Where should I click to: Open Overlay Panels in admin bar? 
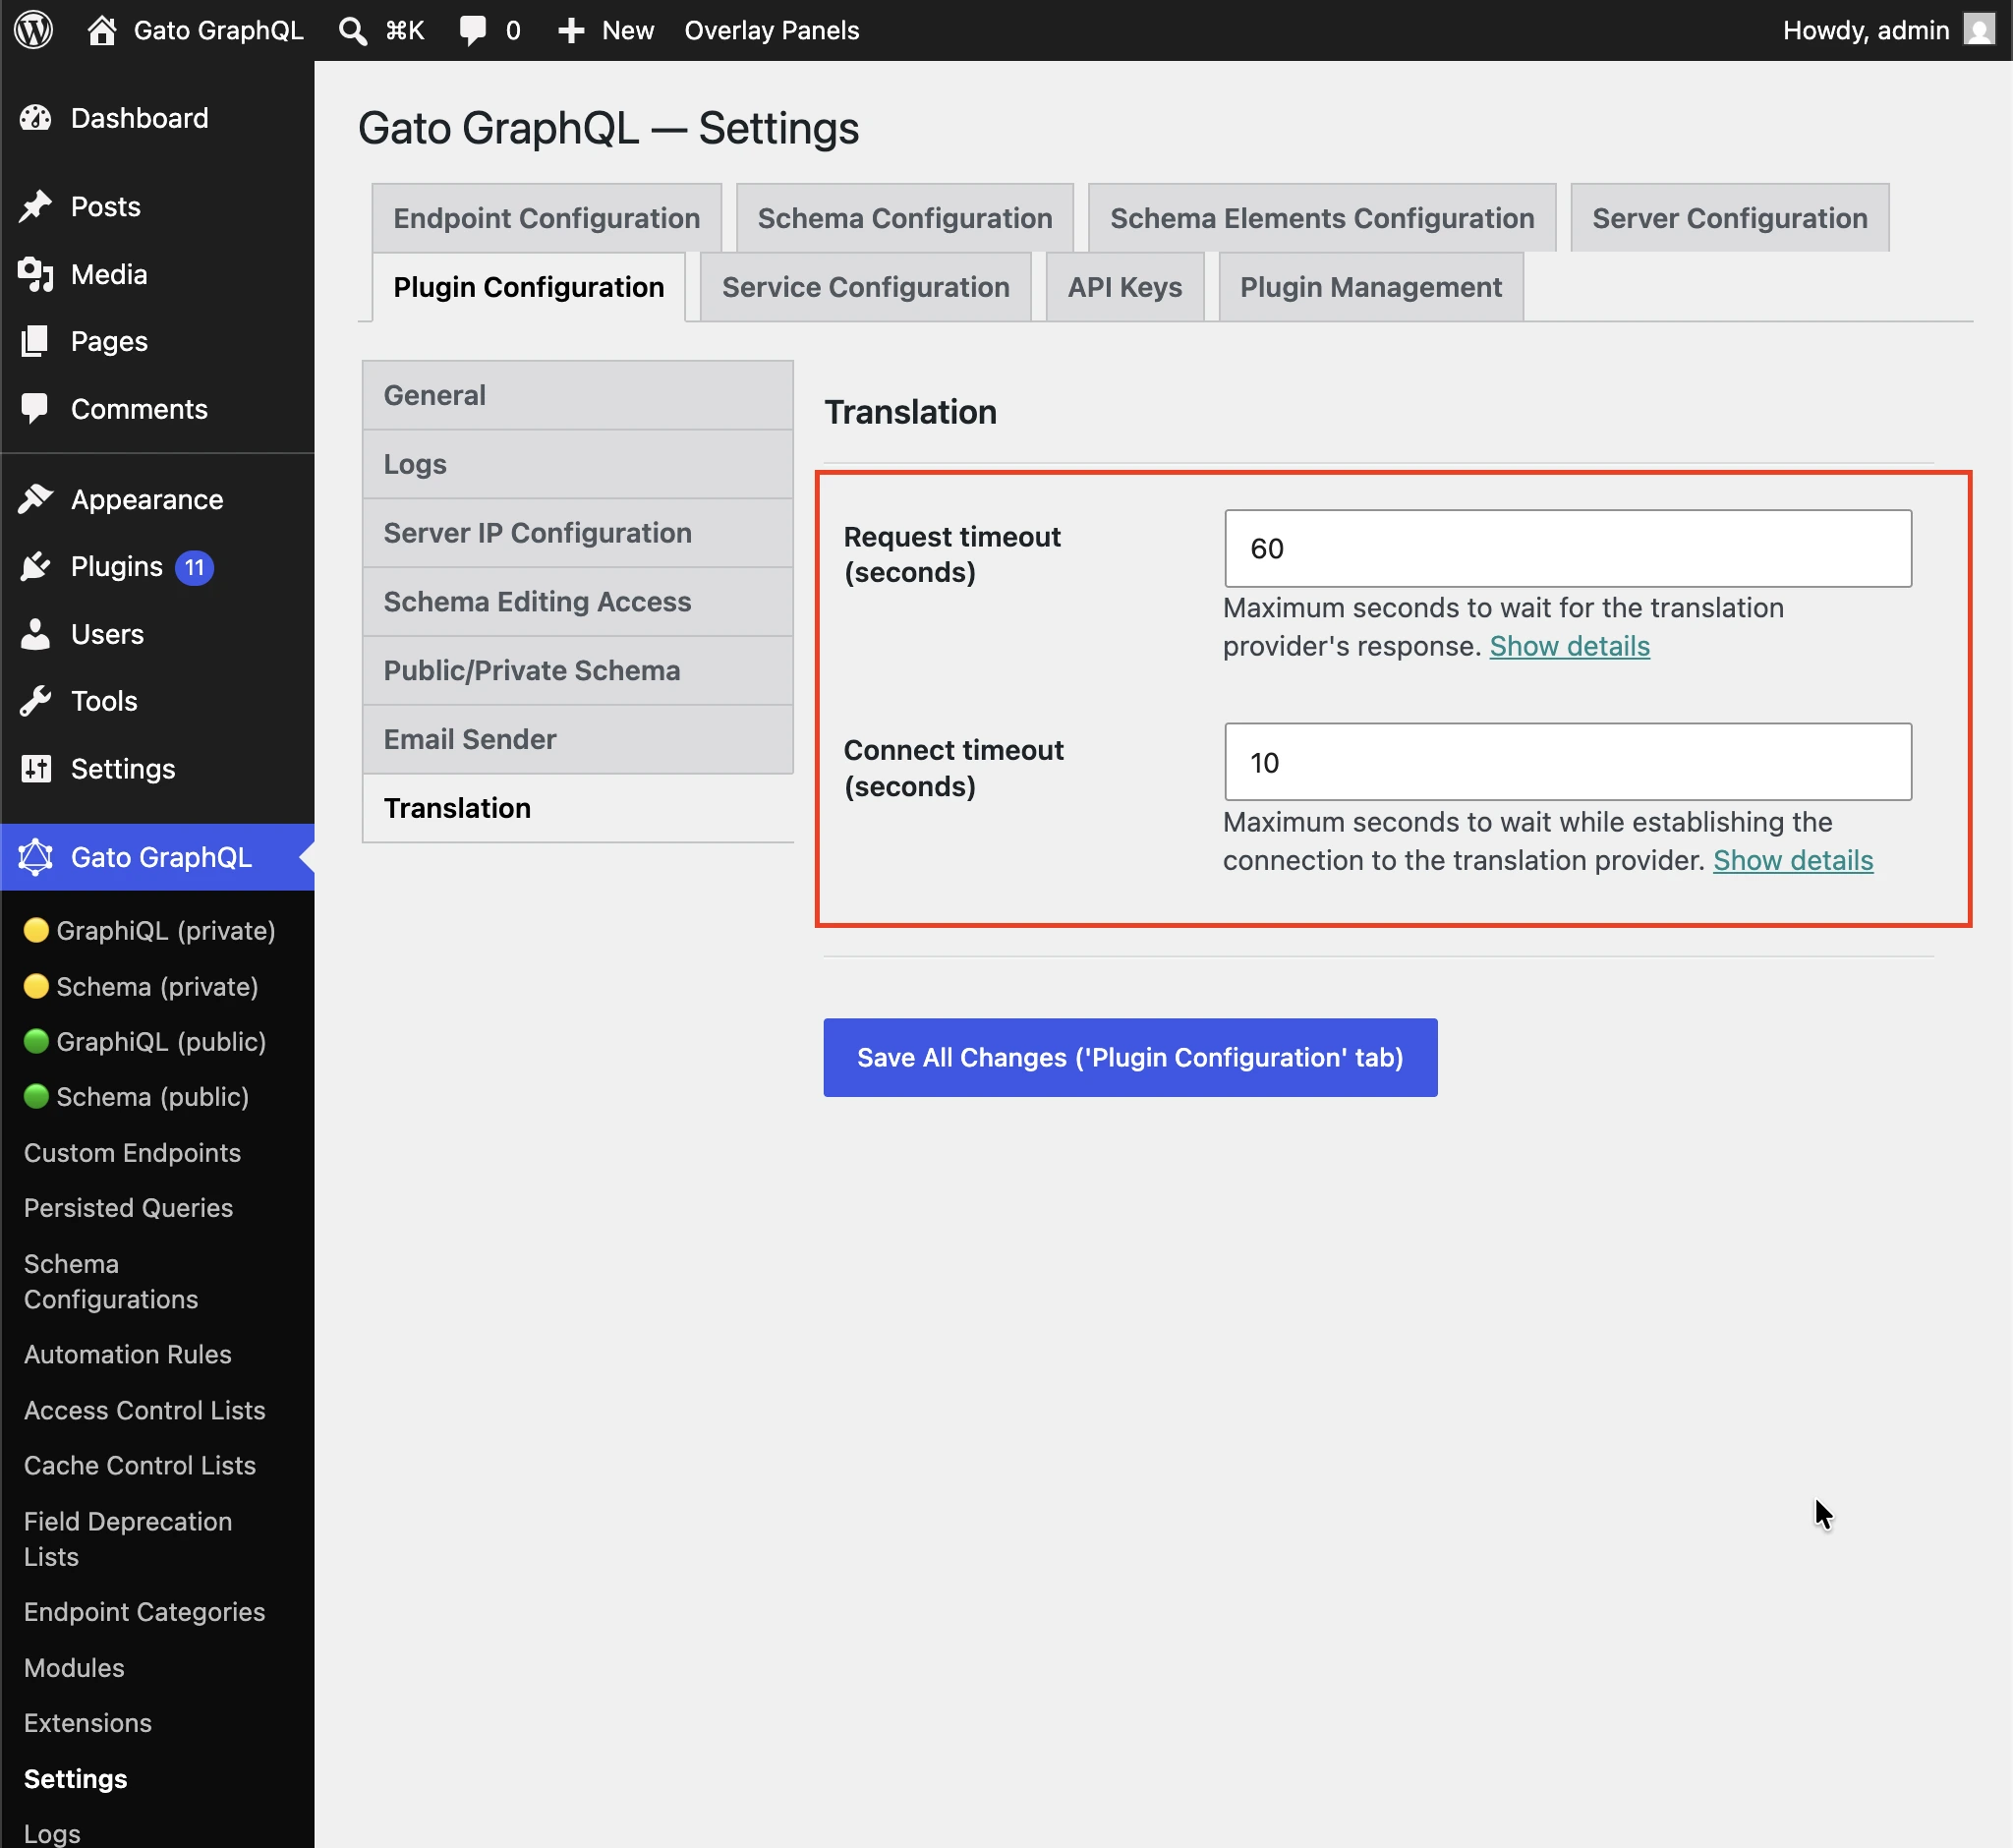click(x=772, y=30)
